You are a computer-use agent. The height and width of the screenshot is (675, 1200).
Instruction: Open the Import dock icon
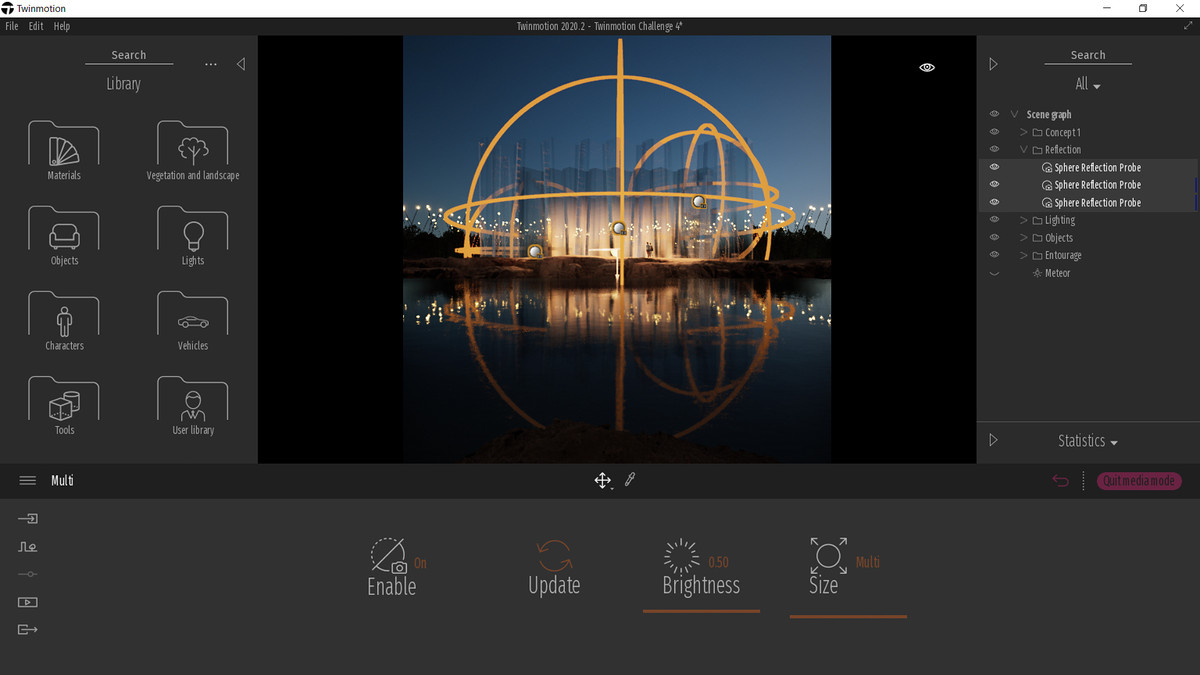pyautogui.click(x=28, y=519)
